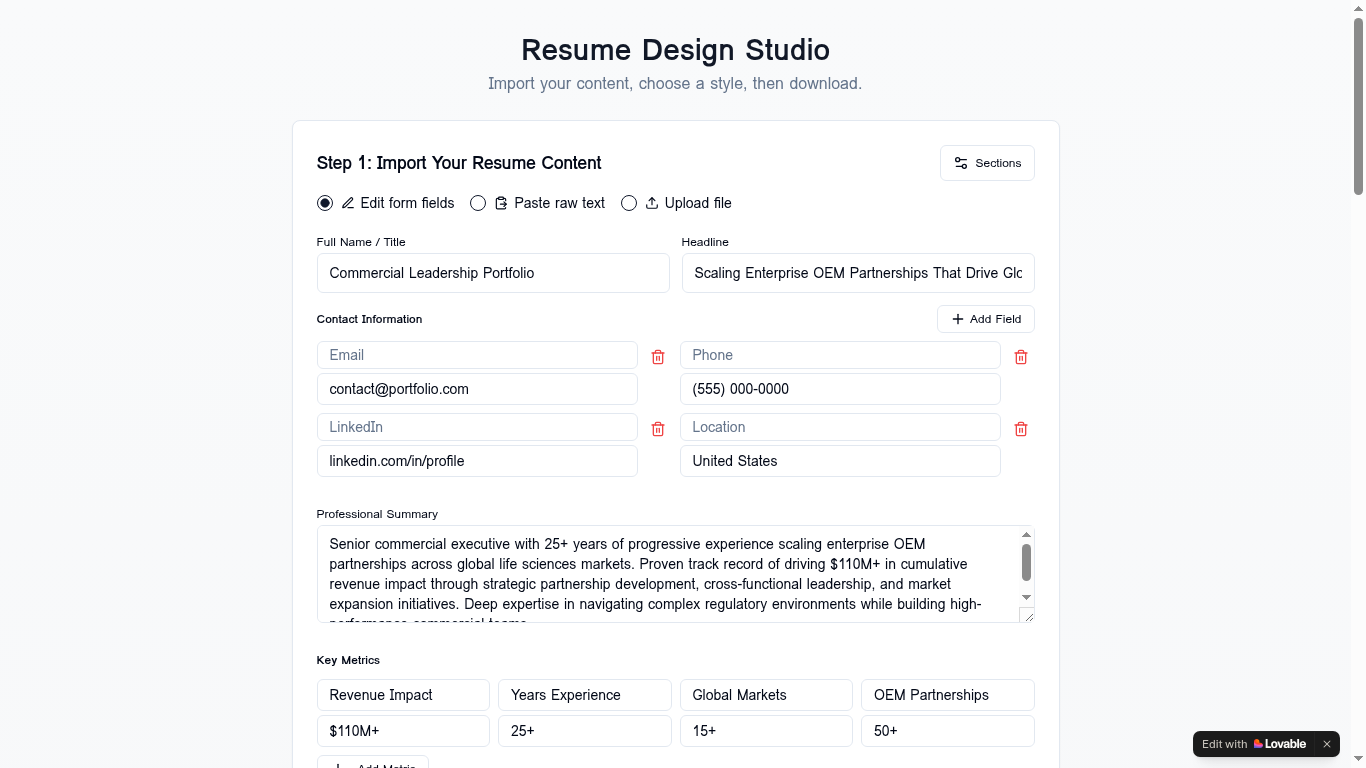The height and width of the screenshot is (768, 1366).
Task: Click the Step 1: Import Your Resume Content title
Action: (459, 163)
